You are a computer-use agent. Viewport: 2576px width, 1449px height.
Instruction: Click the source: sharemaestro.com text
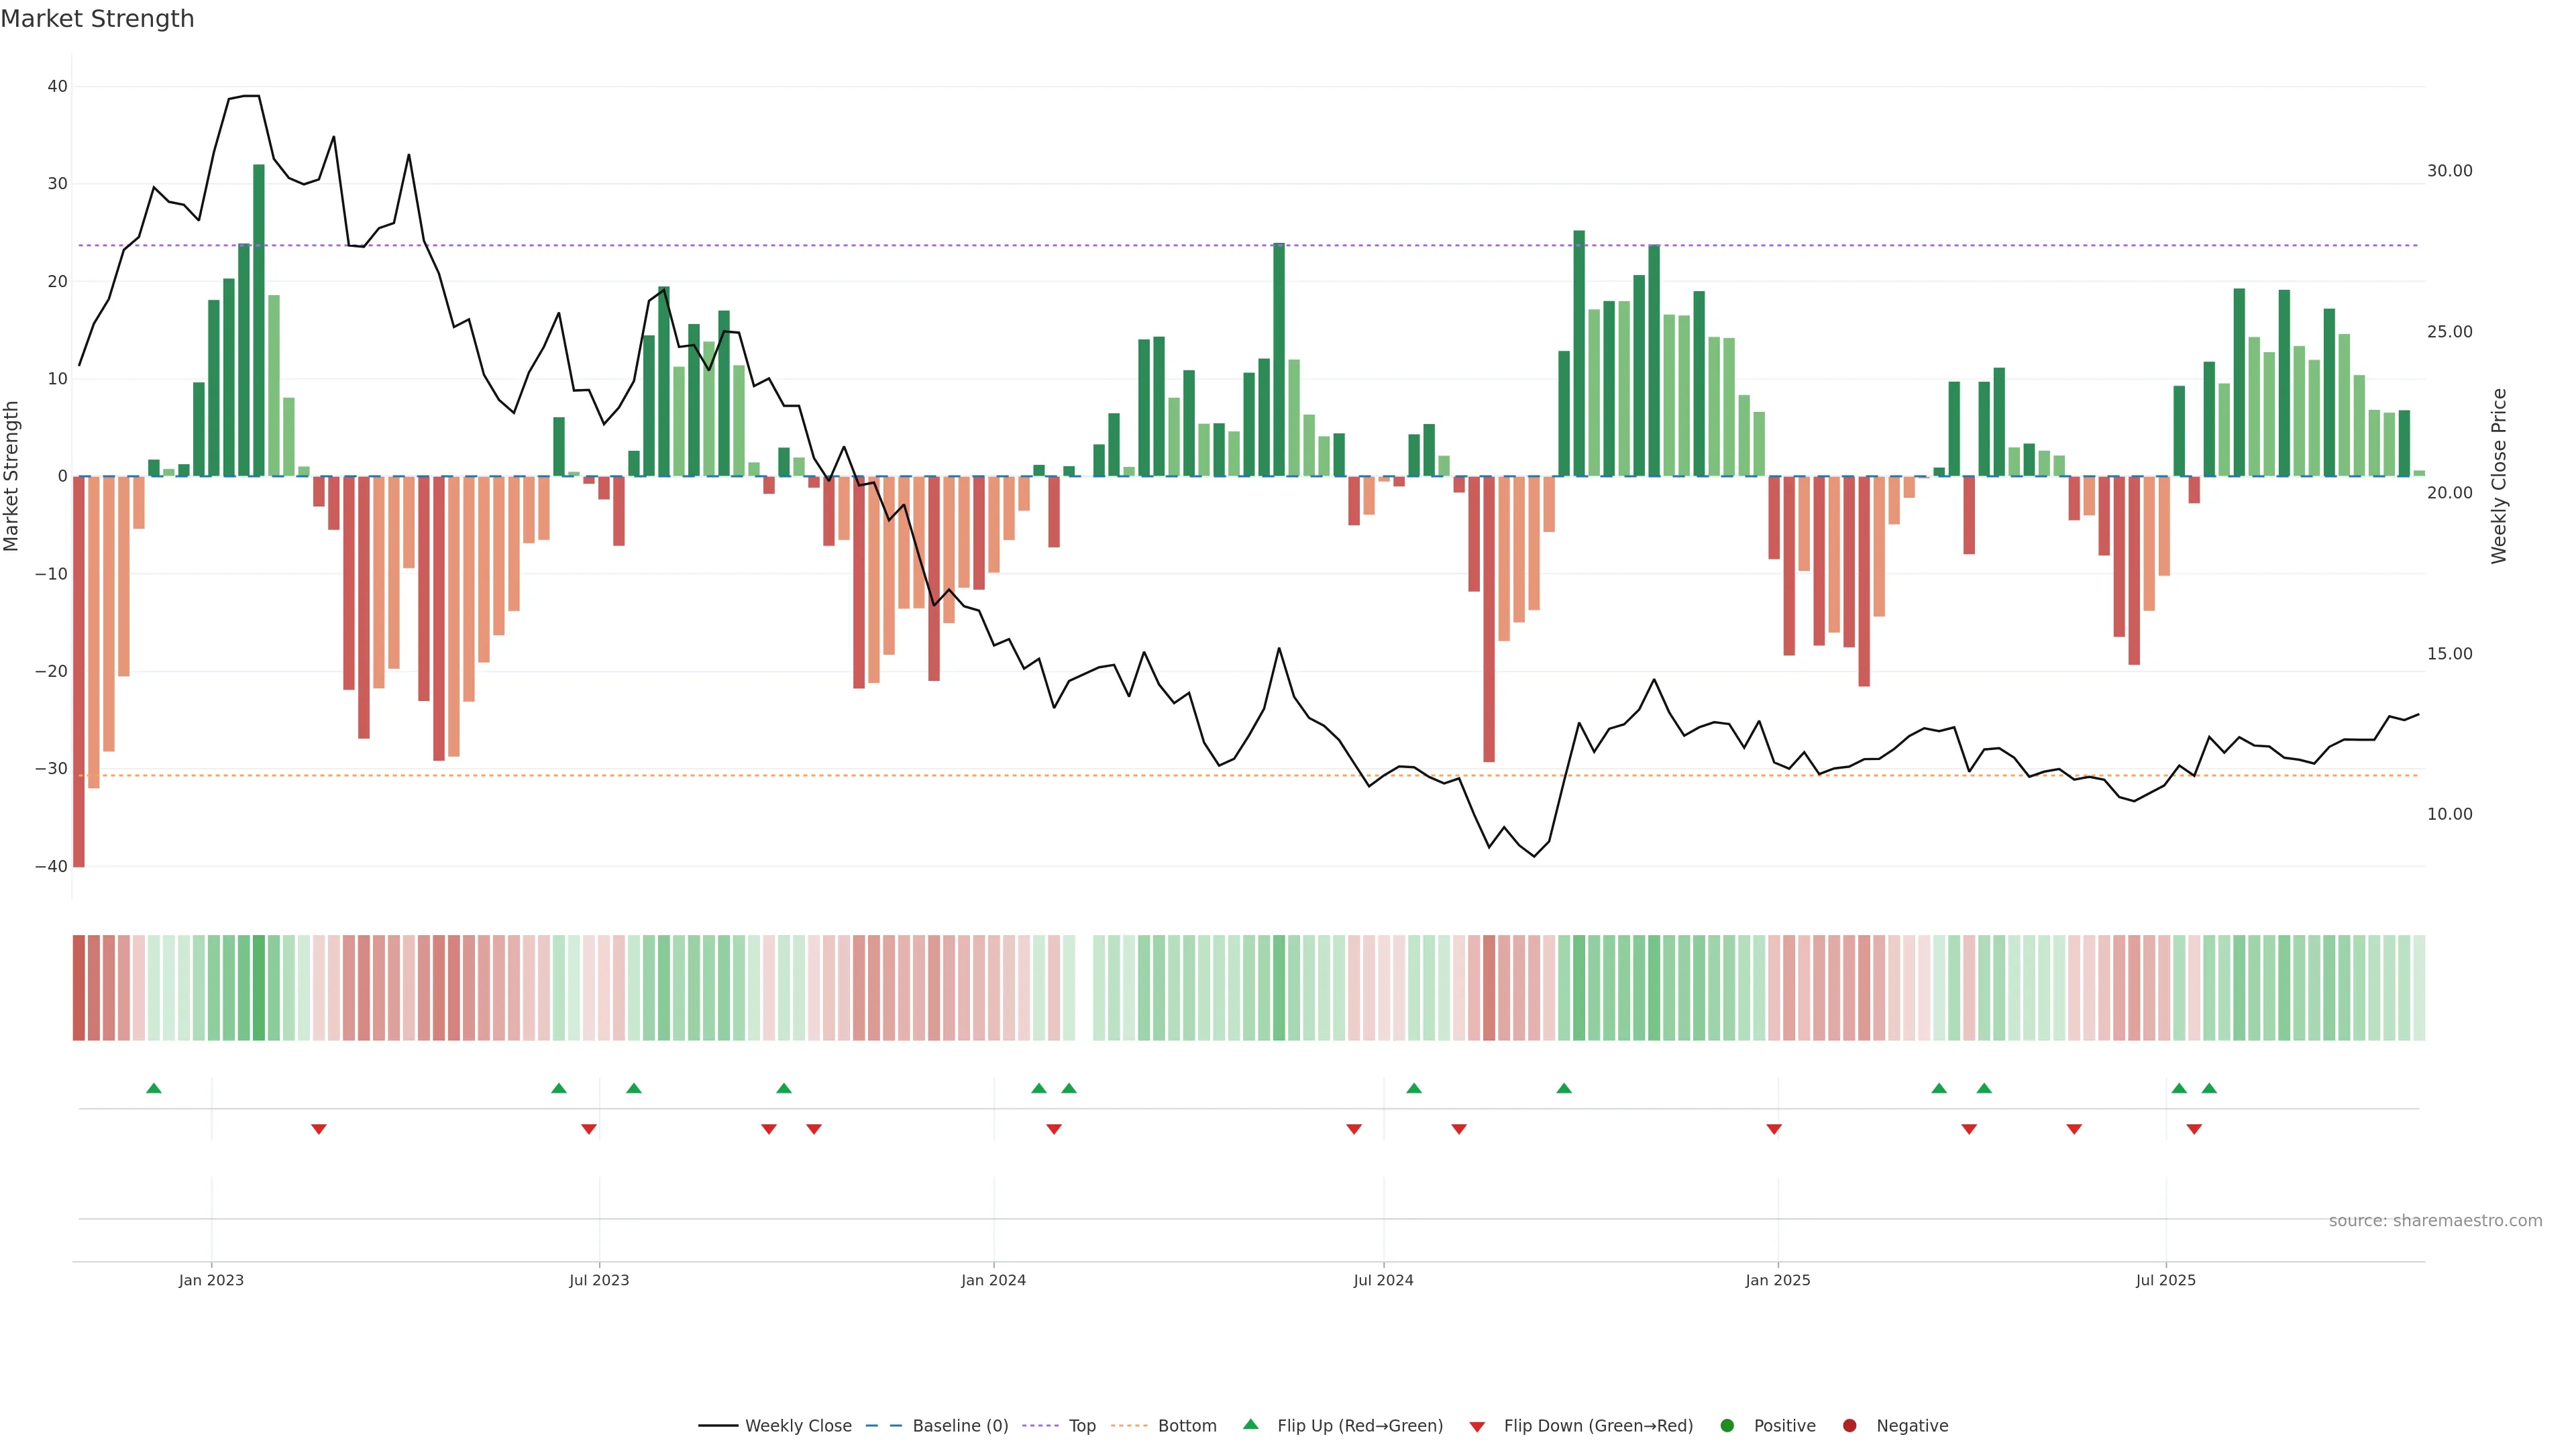(x=2435, y=1221)
